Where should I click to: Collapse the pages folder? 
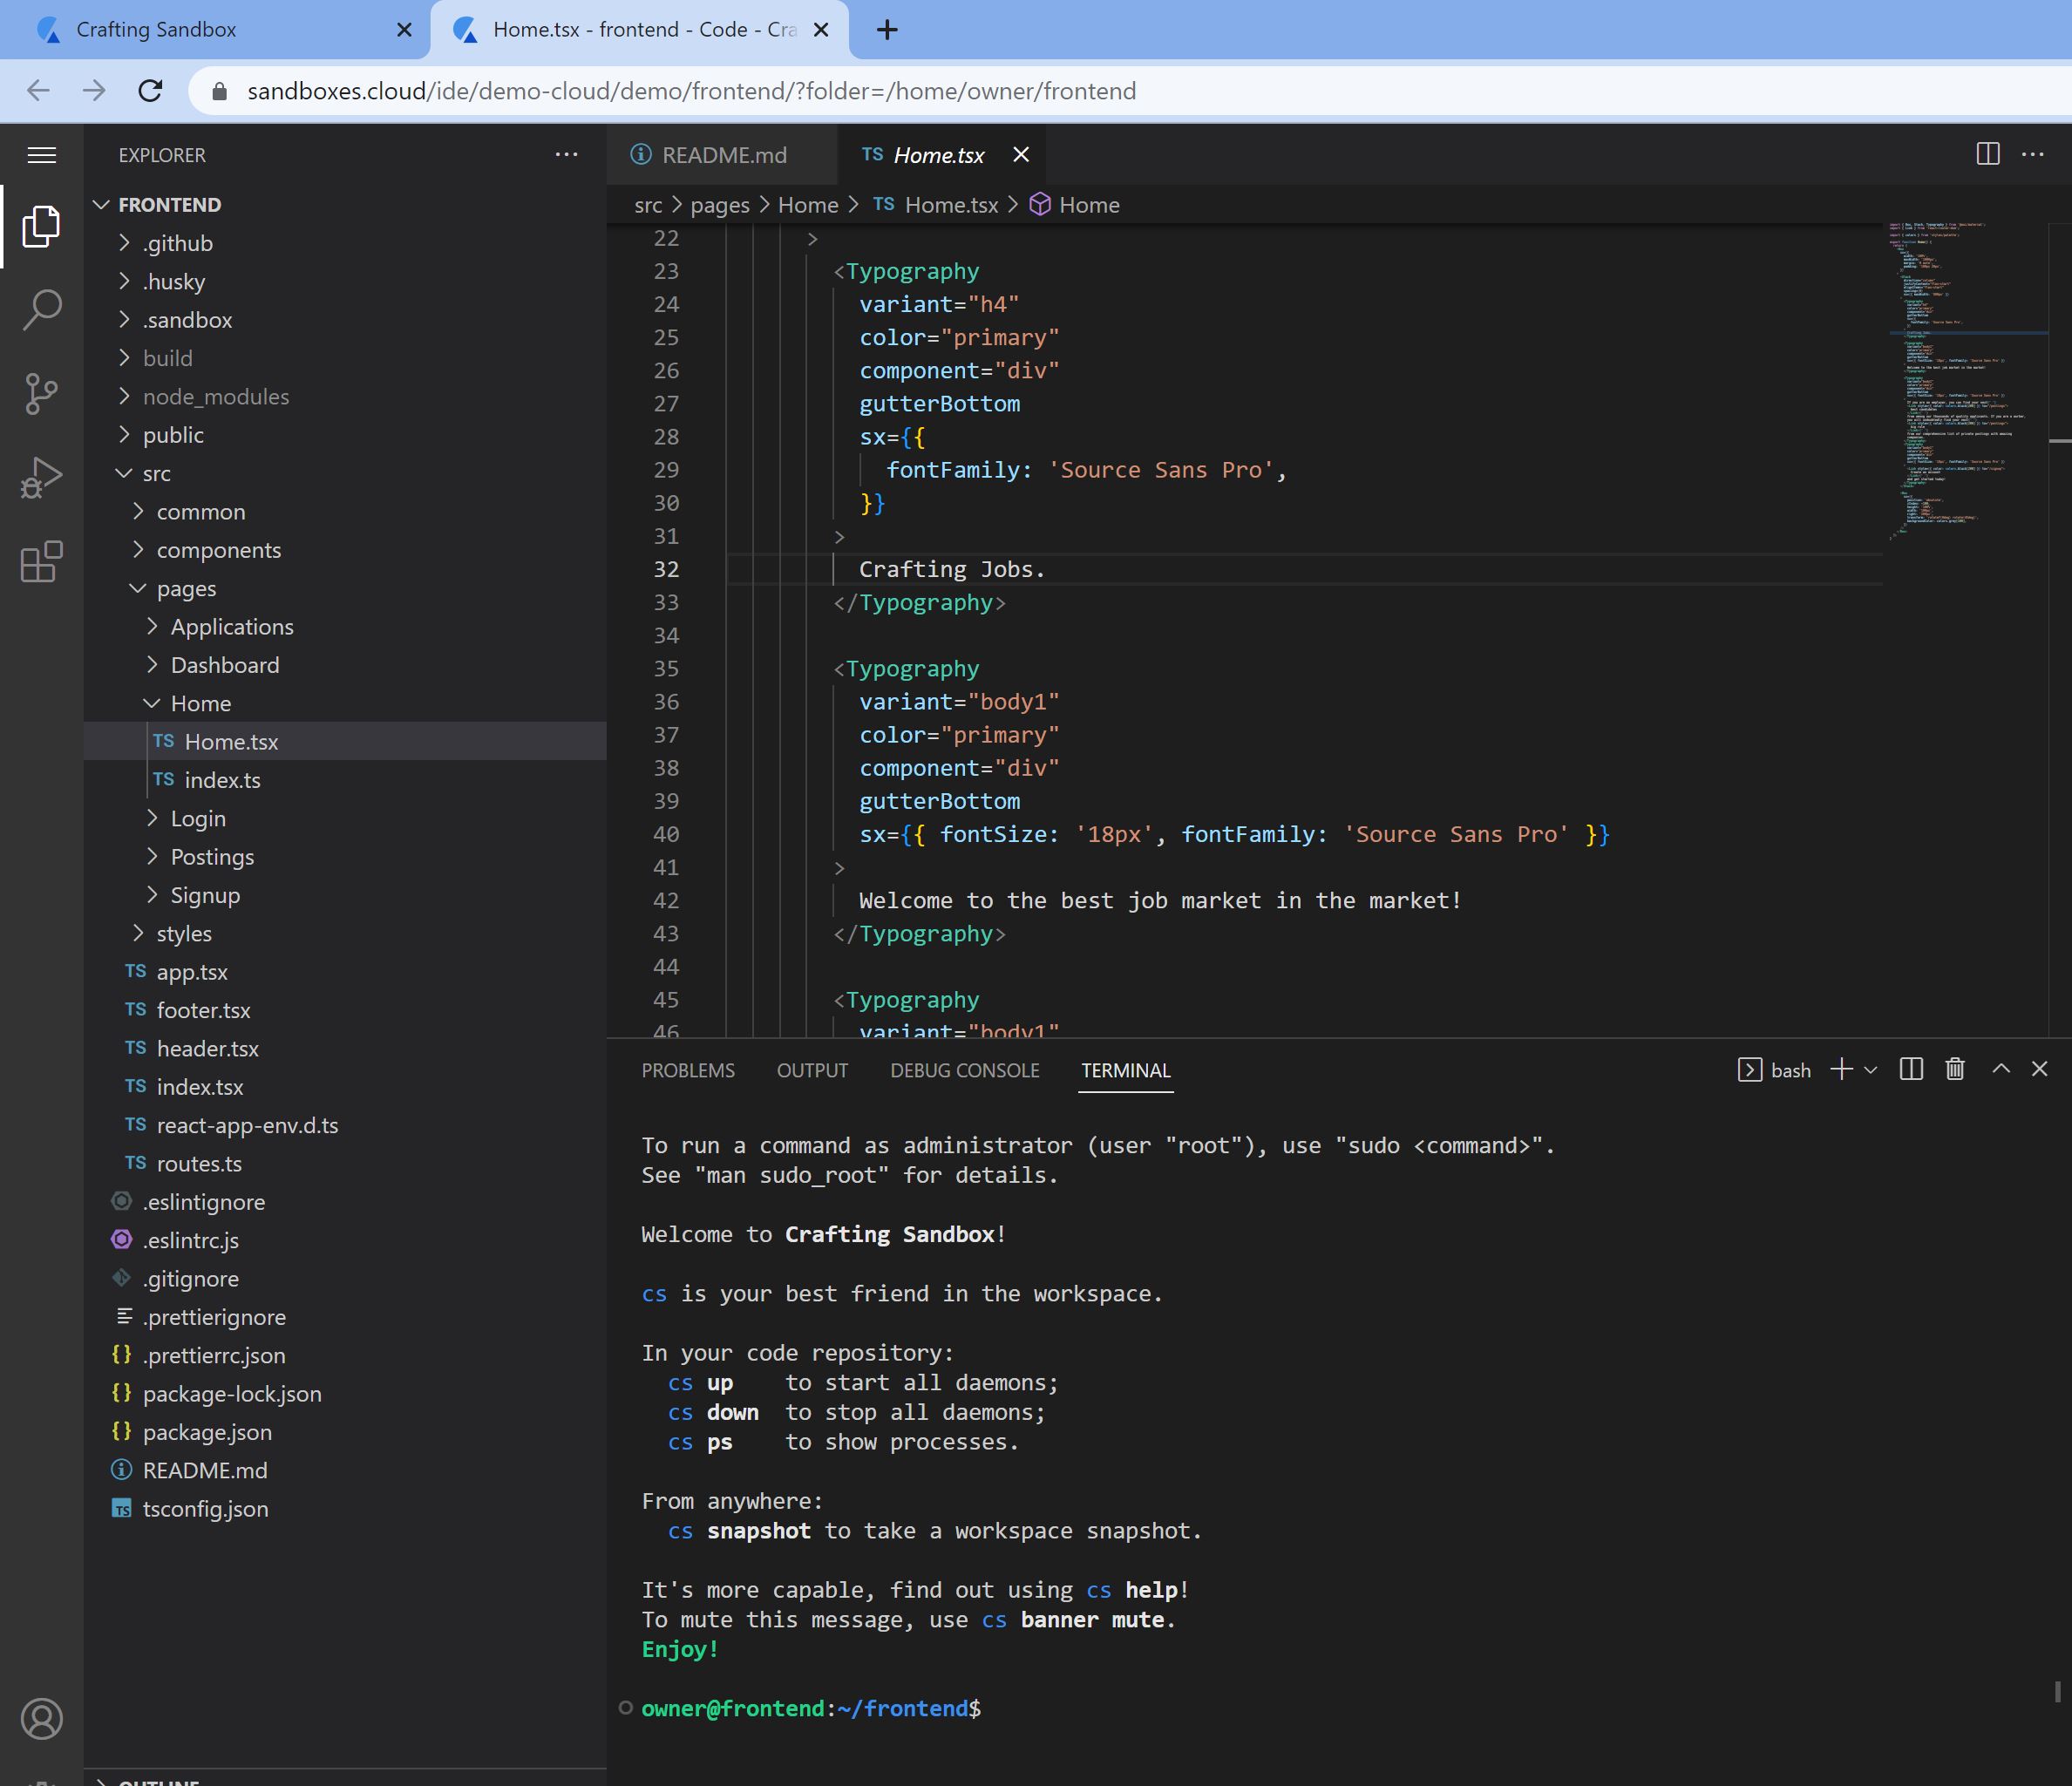[186, 589]
